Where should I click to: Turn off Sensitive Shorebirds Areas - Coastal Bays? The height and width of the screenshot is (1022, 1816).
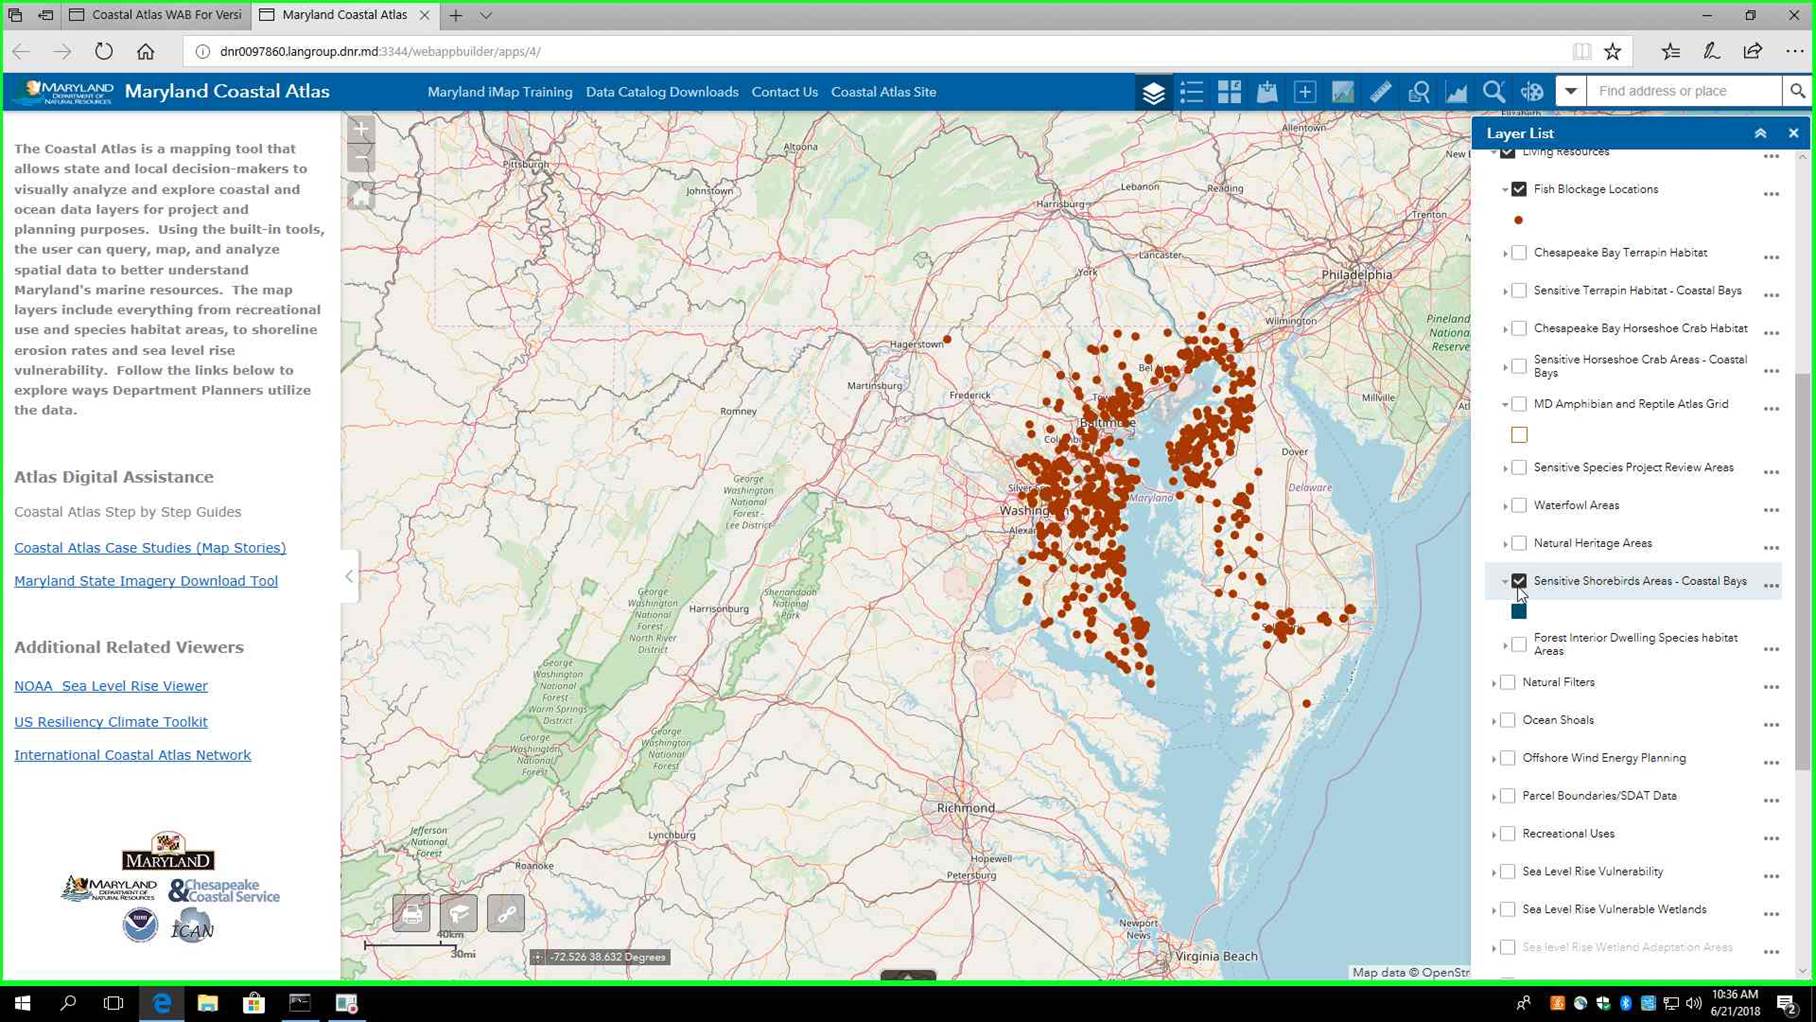(1519, 581)
